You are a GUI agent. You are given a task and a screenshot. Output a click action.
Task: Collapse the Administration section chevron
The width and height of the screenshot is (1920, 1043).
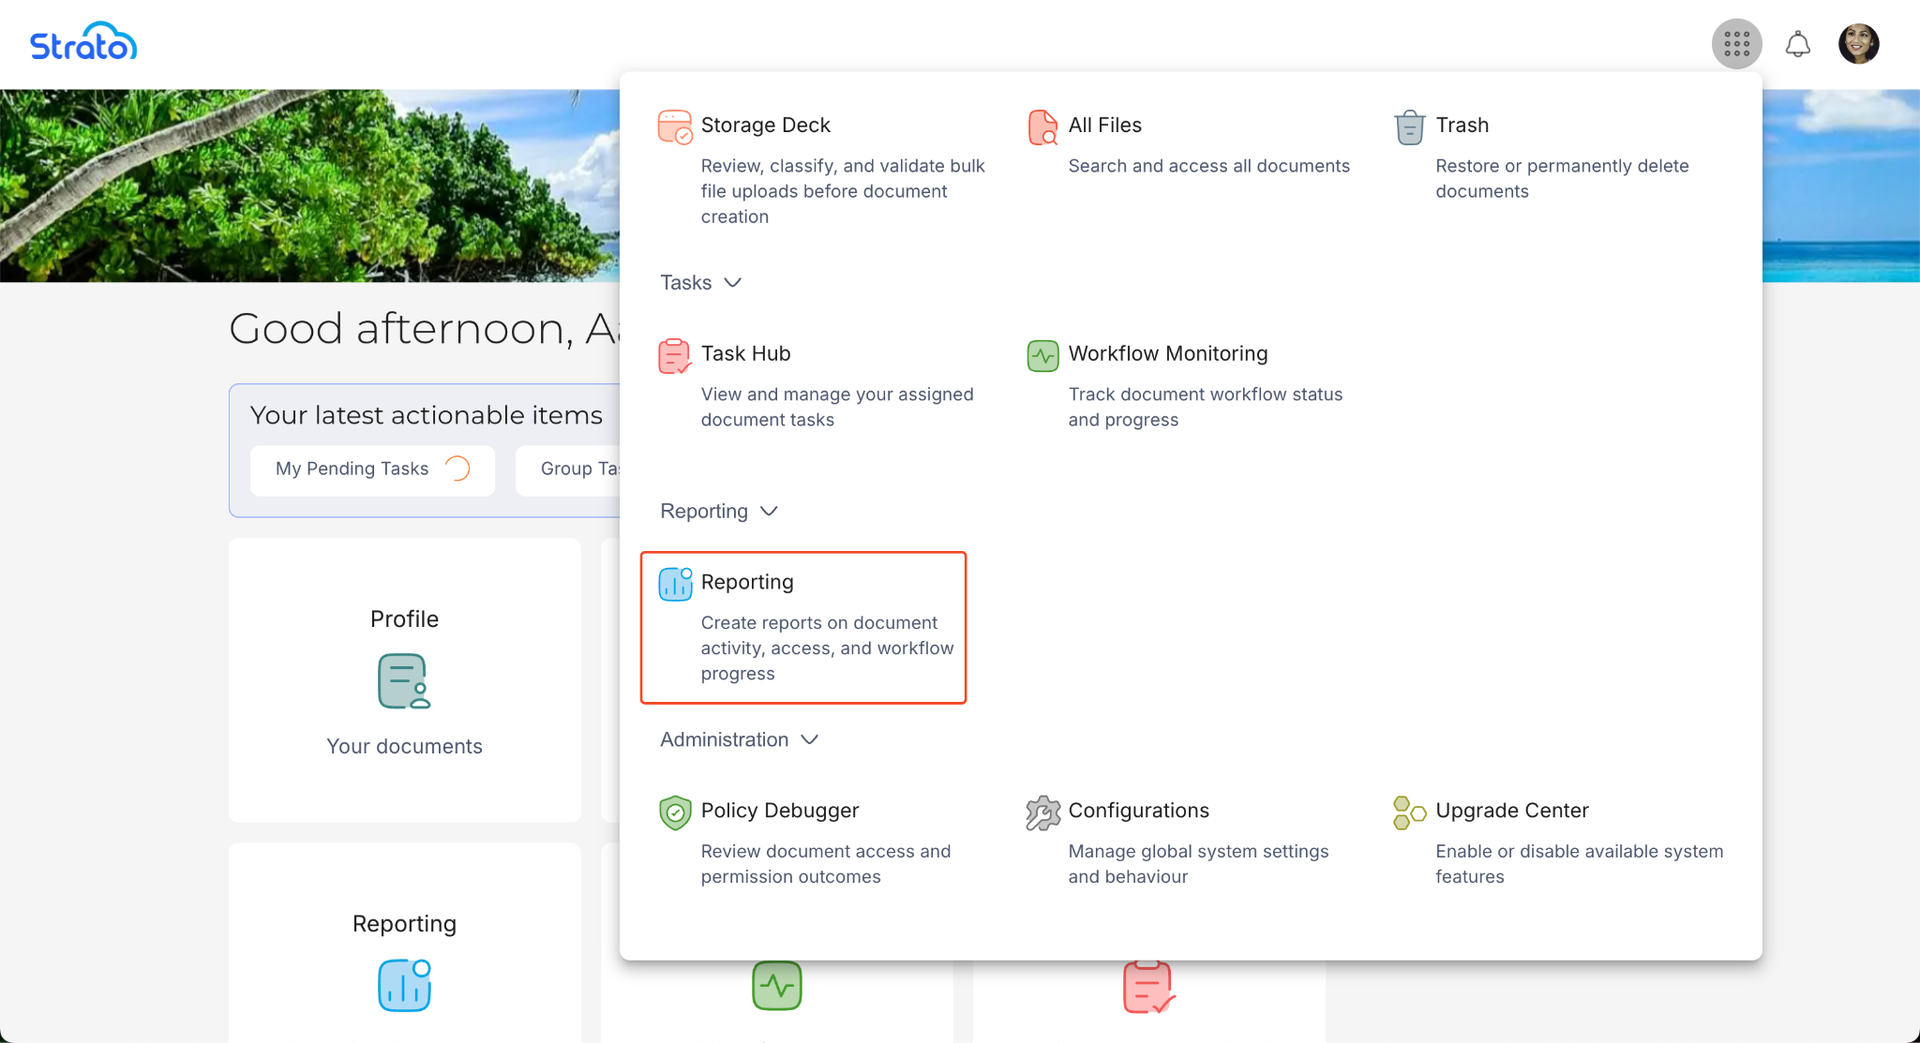[x=810, y=740]
